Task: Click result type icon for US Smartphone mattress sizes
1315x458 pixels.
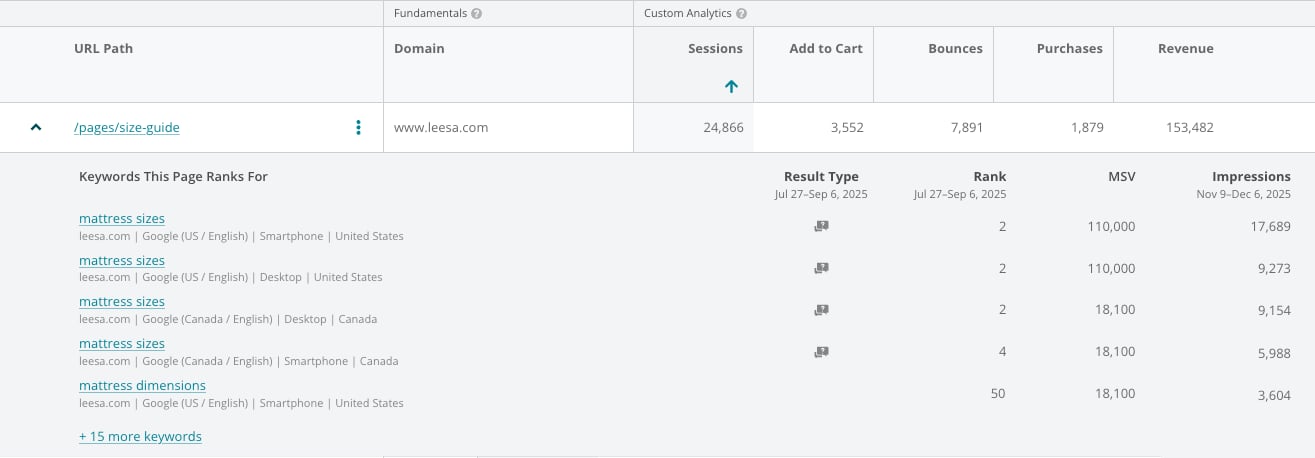Action: pos(821,227)
